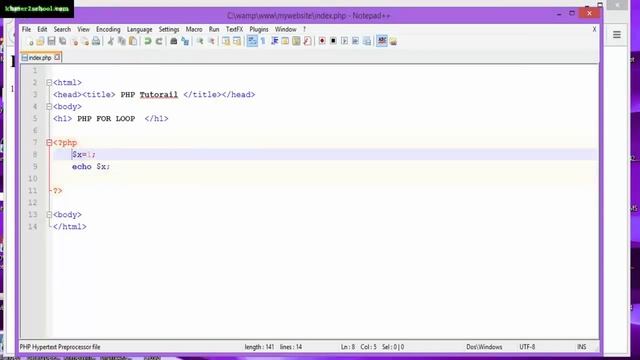Viewport: 640px width, 360px height.
Task: Click Close All documents toolbar icon
Action: pyautogui.click(x=85, y=41)
